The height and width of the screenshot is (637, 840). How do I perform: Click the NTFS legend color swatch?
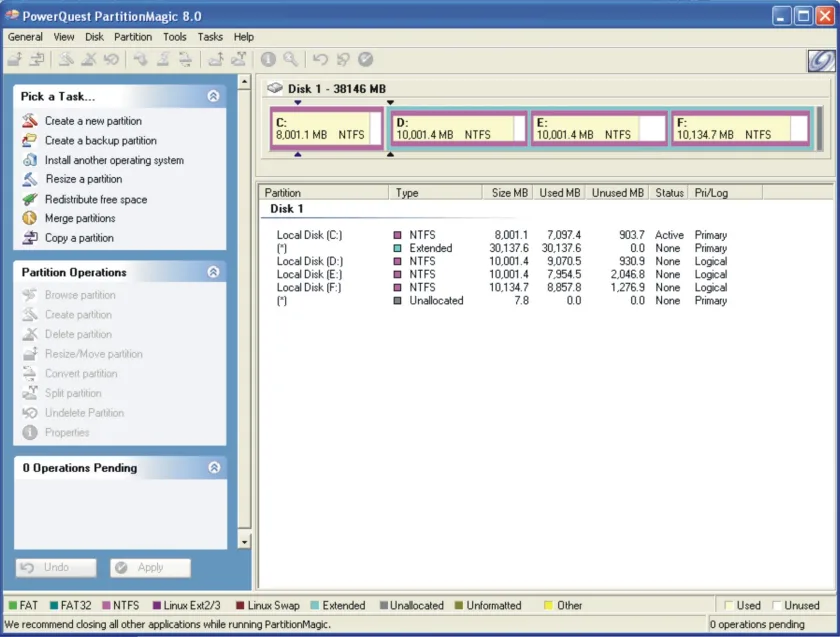coord(106,605)
